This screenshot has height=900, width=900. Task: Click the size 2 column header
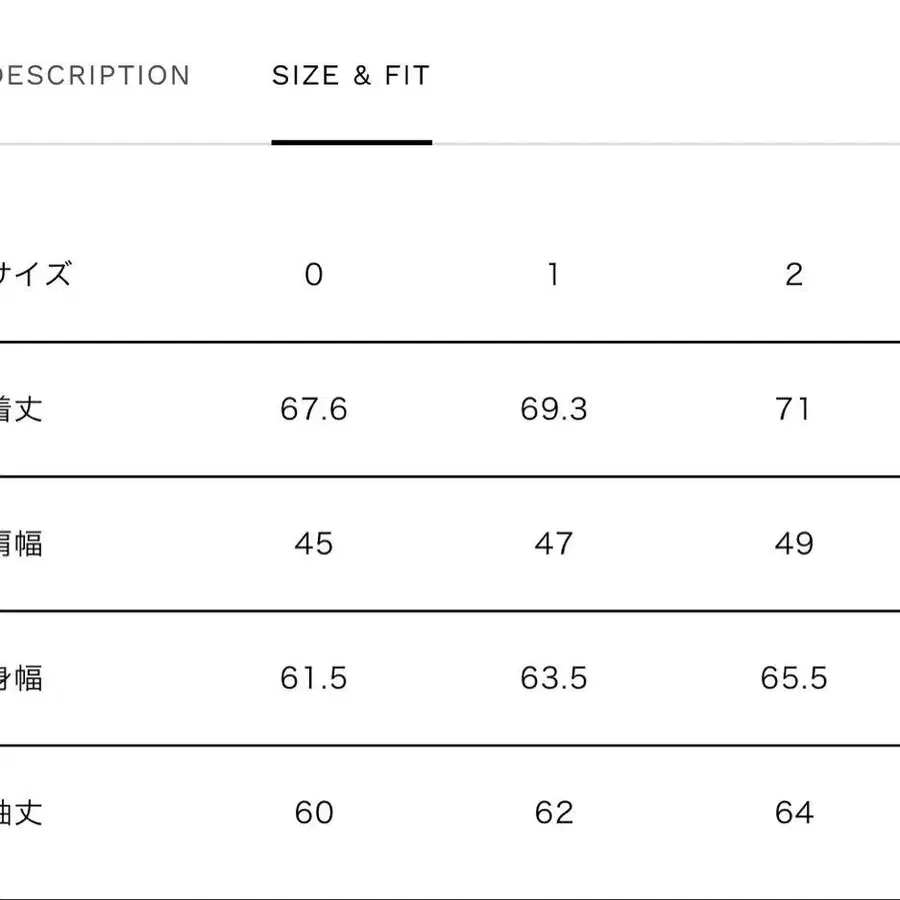794,274
